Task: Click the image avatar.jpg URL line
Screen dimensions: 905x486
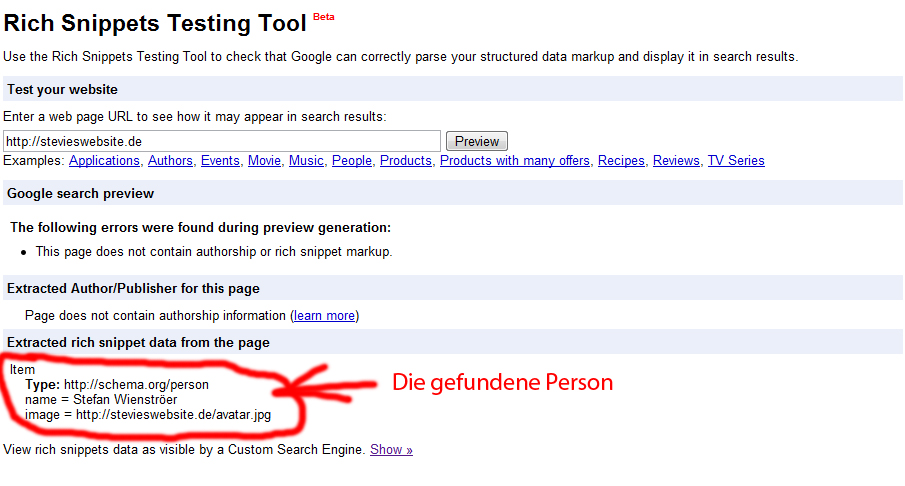Action: coord(148,414)
